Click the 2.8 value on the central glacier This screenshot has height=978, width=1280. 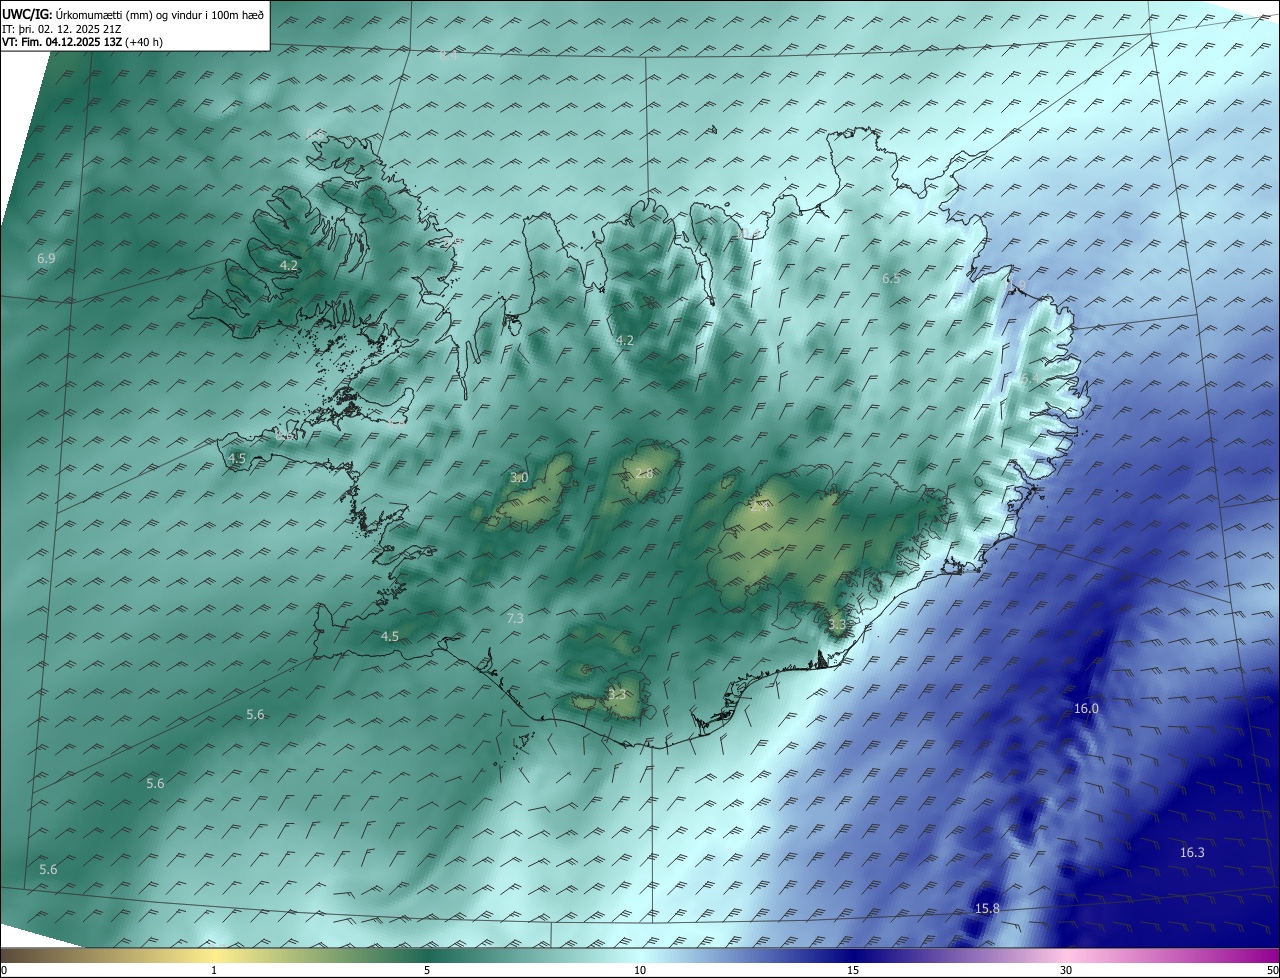pyautogui.click(x=644, y=473)
